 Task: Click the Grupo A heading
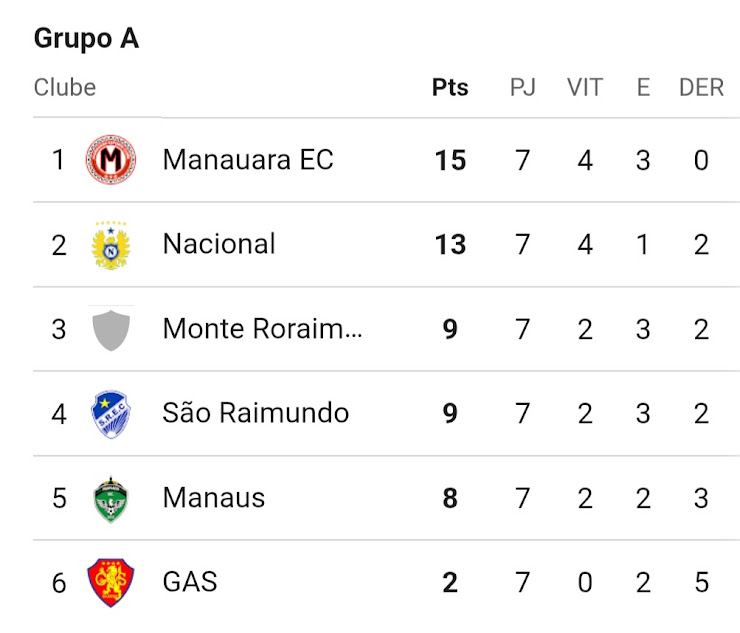click(86, 38)
